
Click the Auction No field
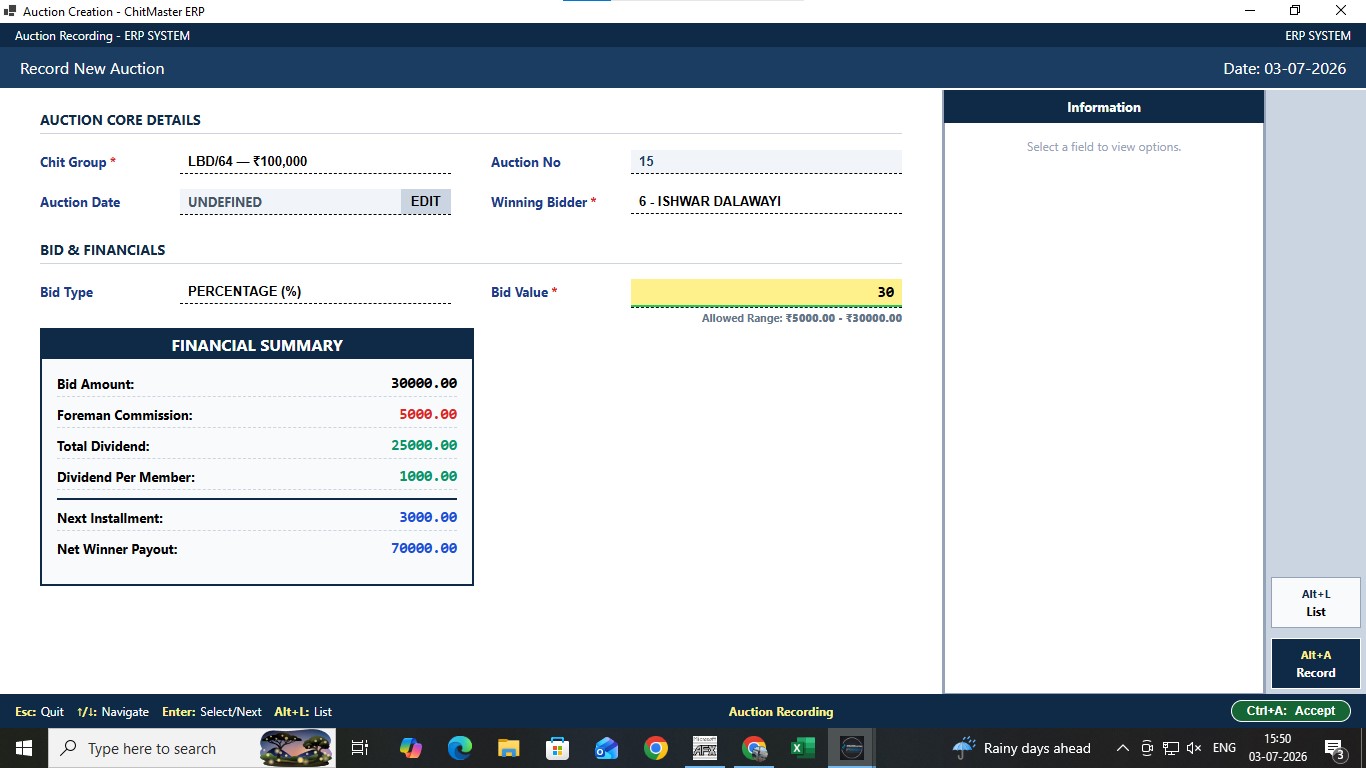click(766, 162)
